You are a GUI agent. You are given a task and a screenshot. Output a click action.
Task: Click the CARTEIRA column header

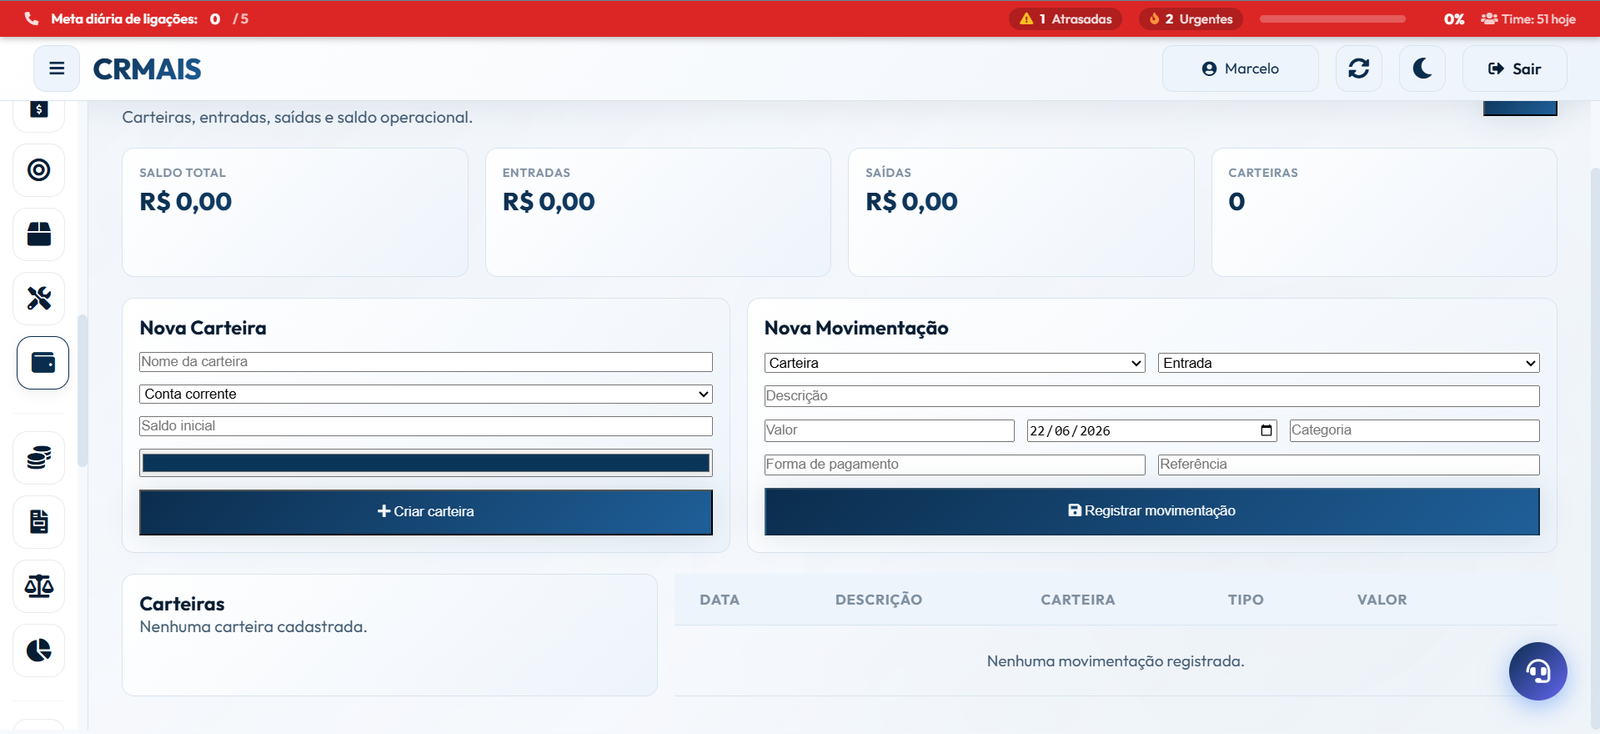pos(1078,600)
